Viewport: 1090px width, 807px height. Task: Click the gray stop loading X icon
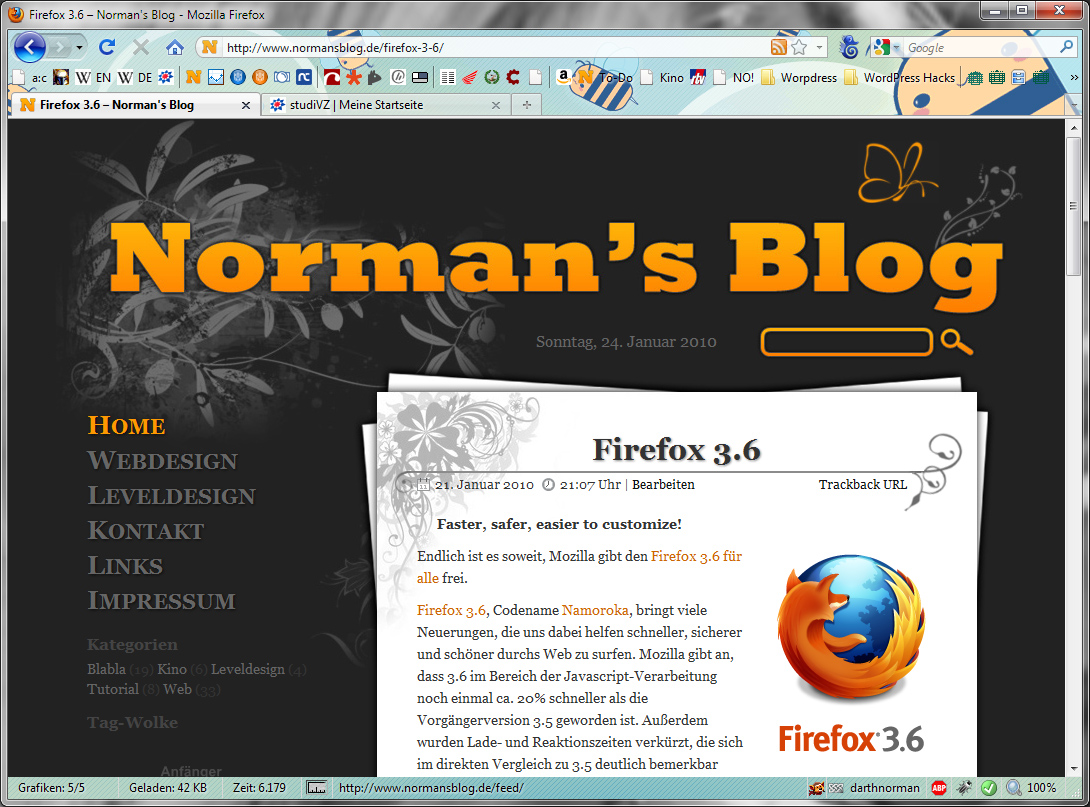pyautogui.click(x=141, y=47)
